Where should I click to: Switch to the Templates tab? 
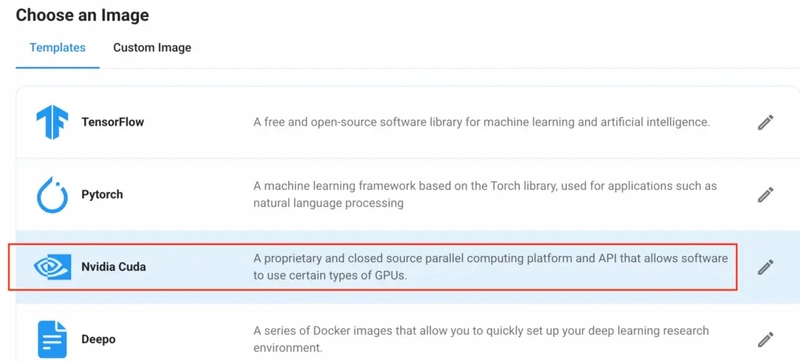click(58, 48)
